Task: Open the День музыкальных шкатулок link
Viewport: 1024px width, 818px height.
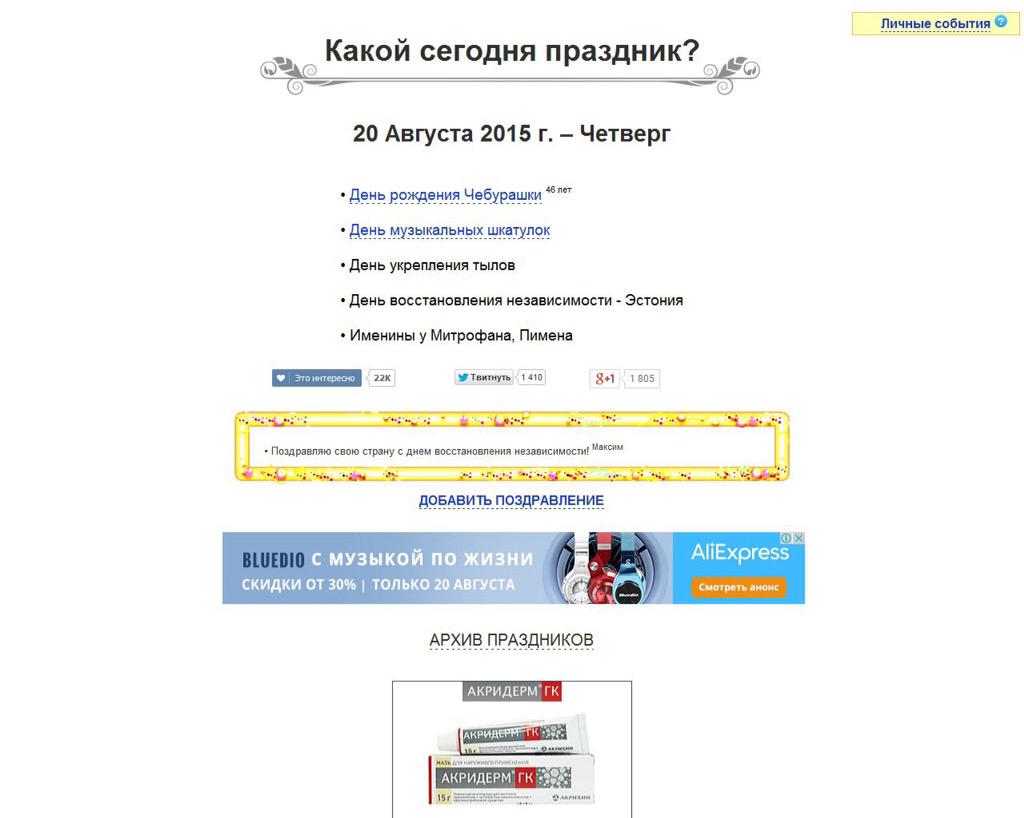Action: [449, 230]
